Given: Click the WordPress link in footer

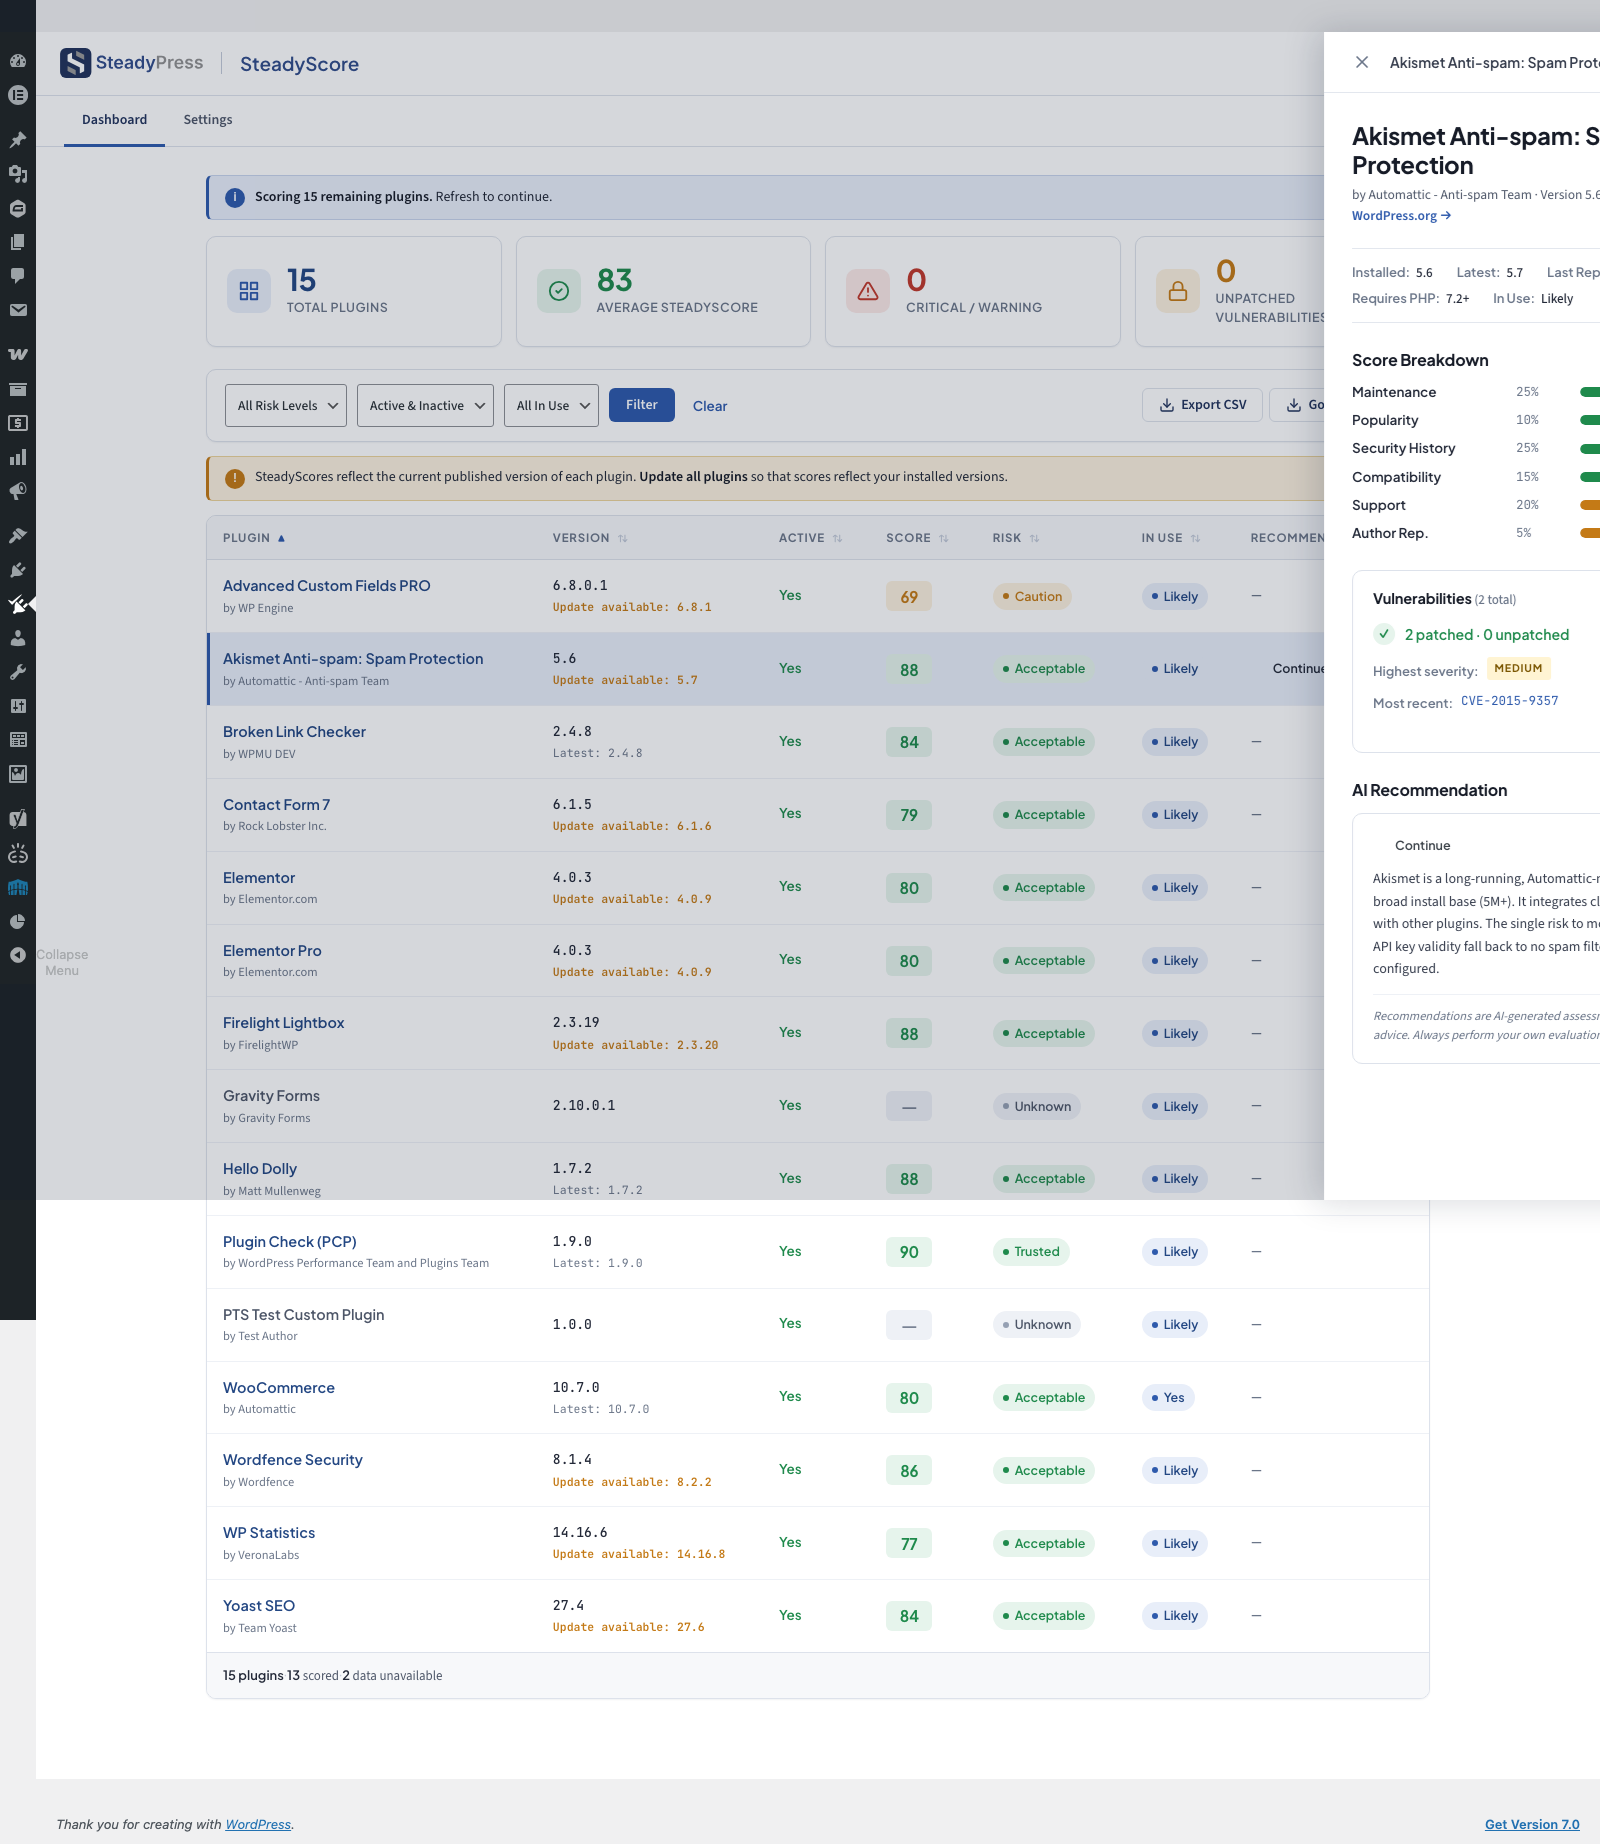Looking at the screenshot, I should 258,1824.
